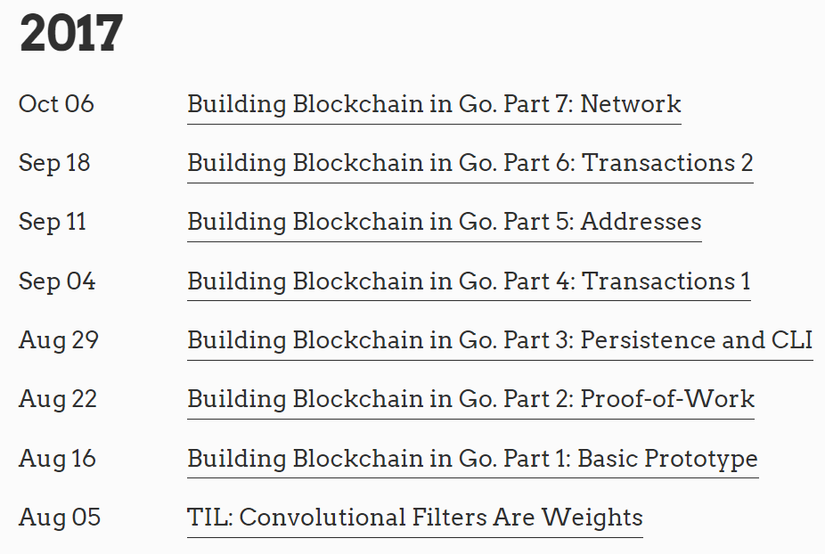Click the Sep 04 date text
Screen dimensions: 825x554
(57, 281)
